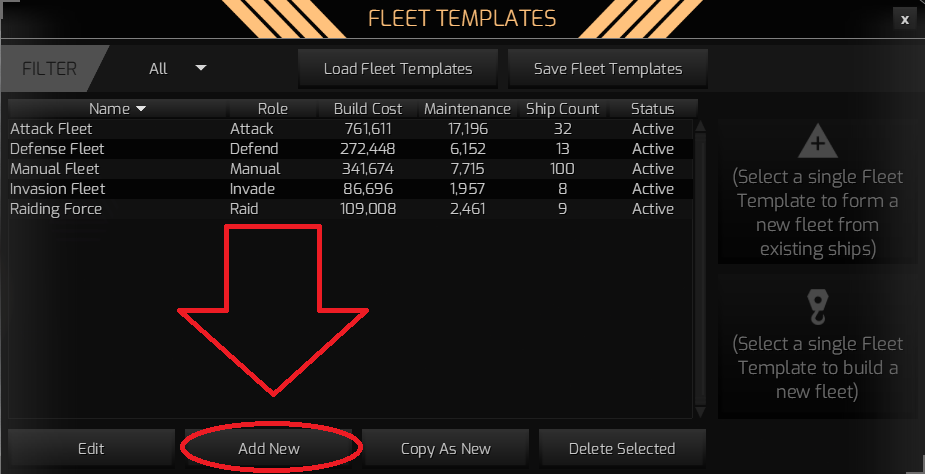The width and height of the screenshot is (925, 474).
Task: Sort by Ship Count column header
Action: click(563, 108)
